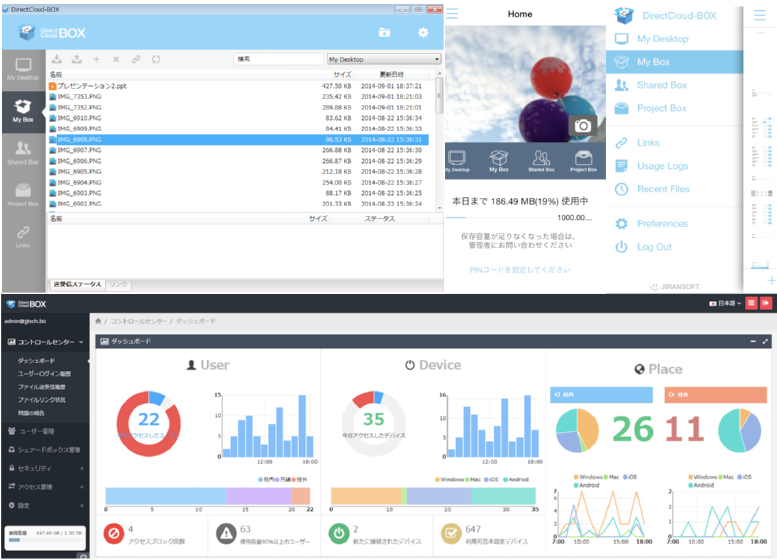Switch to 送受信ステータス tab
The image size is (777, 560).
pos(77,284)
